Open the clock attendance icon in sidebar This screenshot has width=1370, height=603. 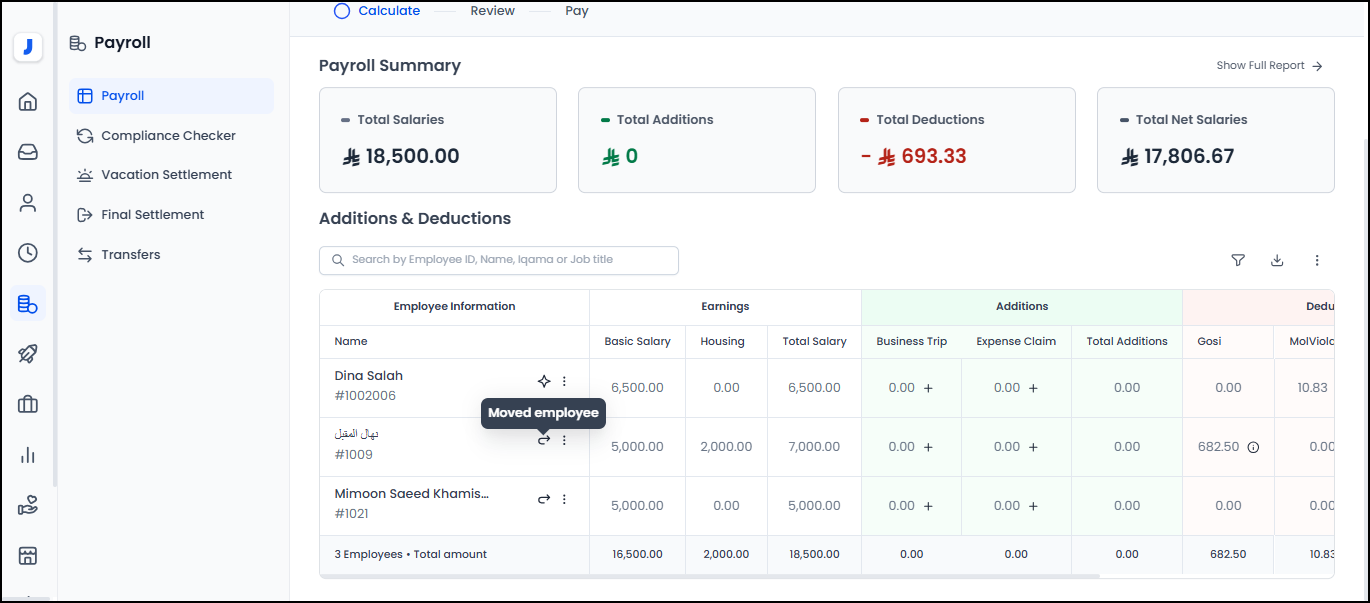coord(28,253)
